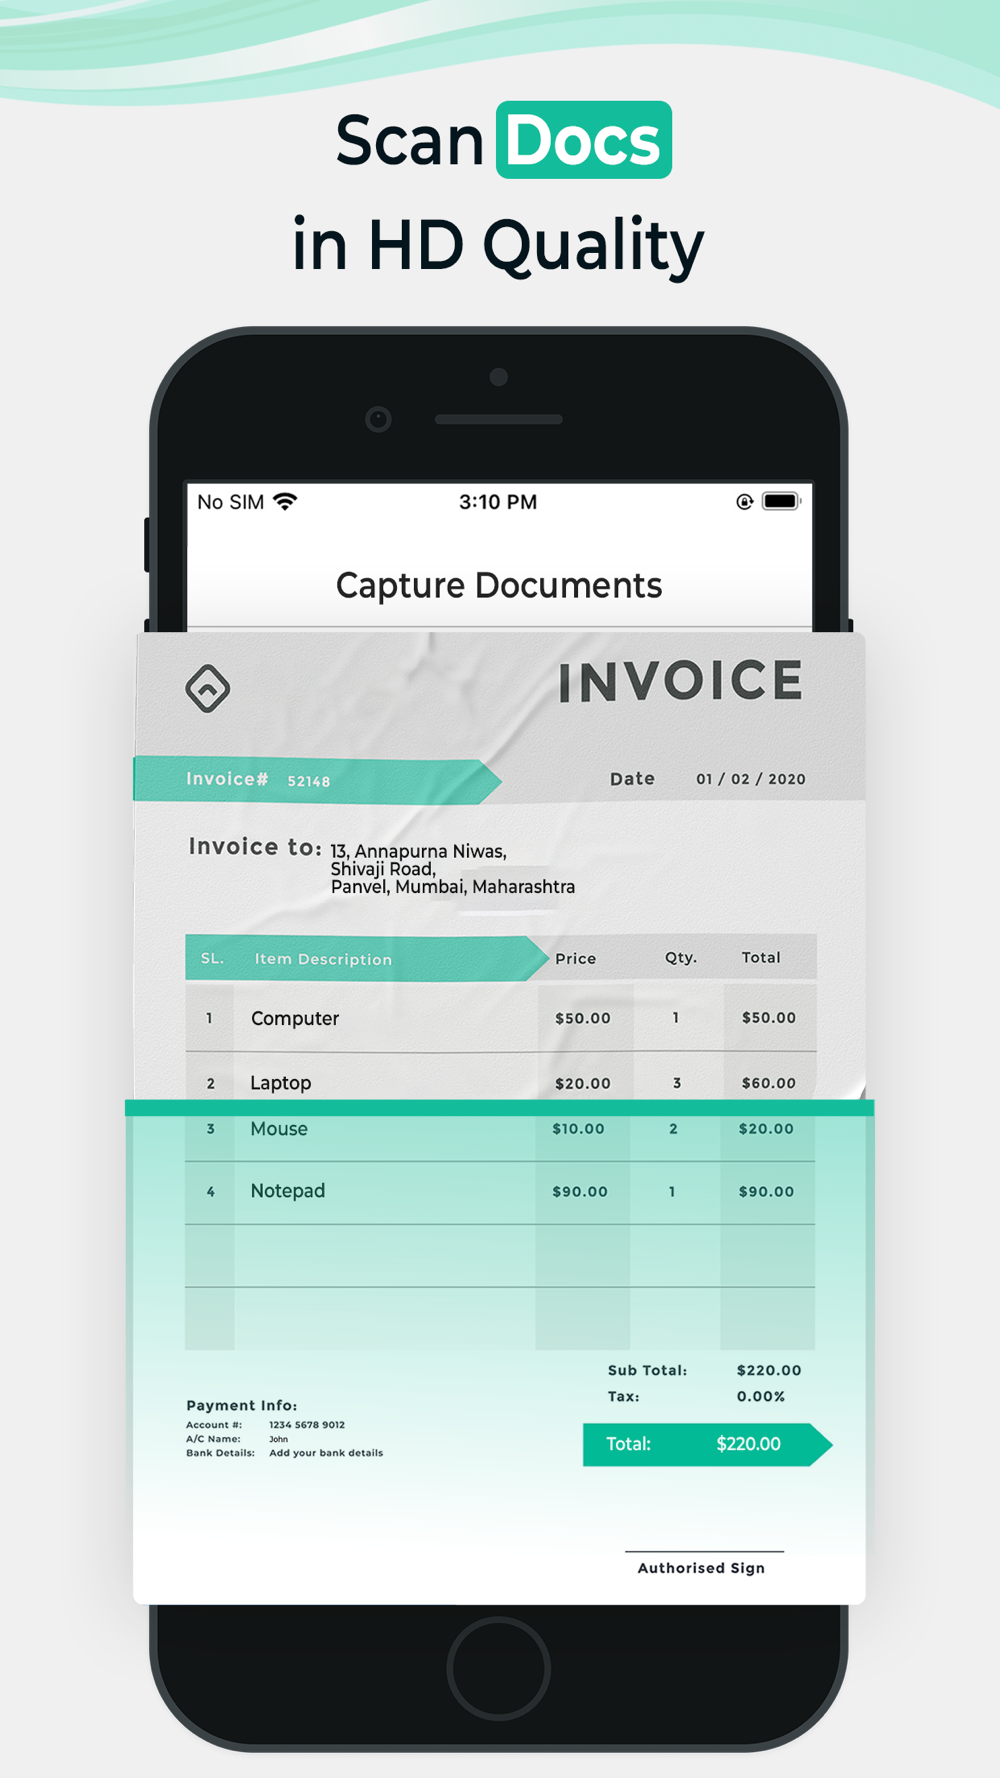Click the in HD Quality headline
The image size is (1000, 1778).
coord(498,246)
